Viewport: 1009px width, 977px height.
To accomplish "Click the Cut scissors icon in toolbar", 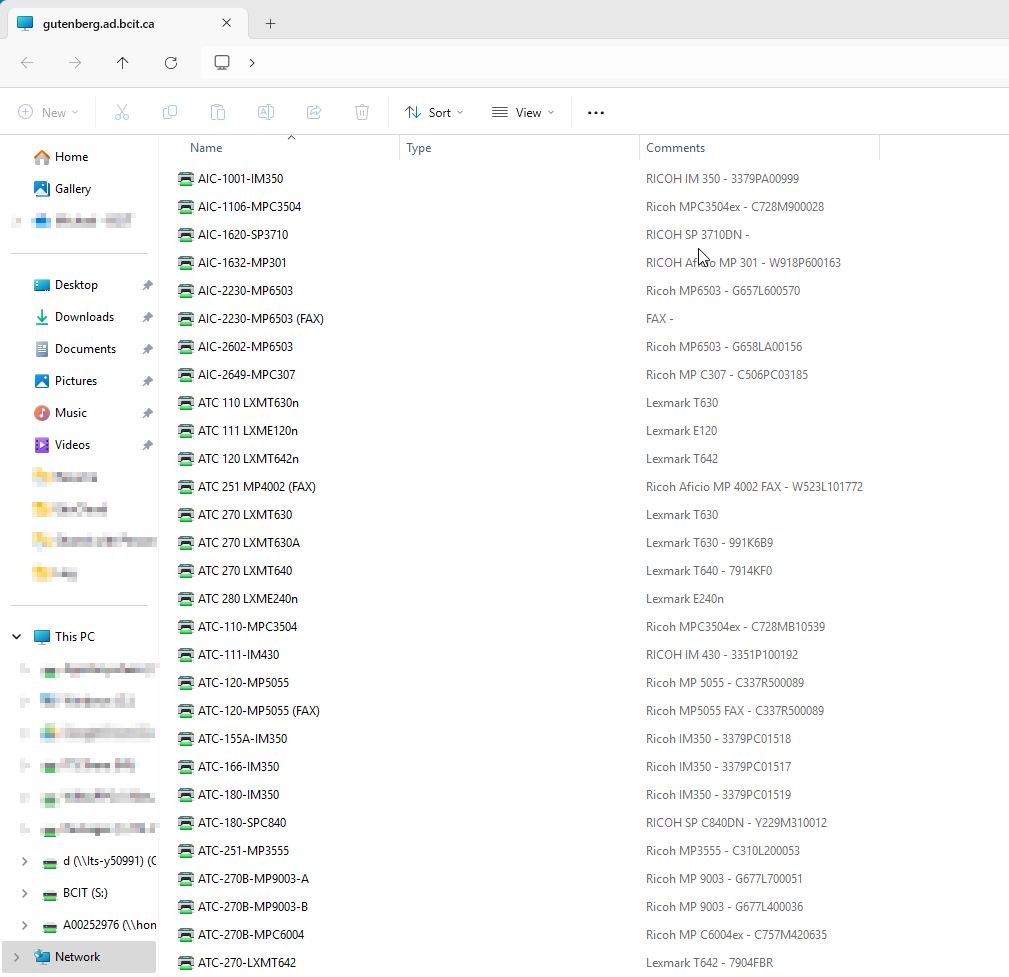I will (122, 113).
